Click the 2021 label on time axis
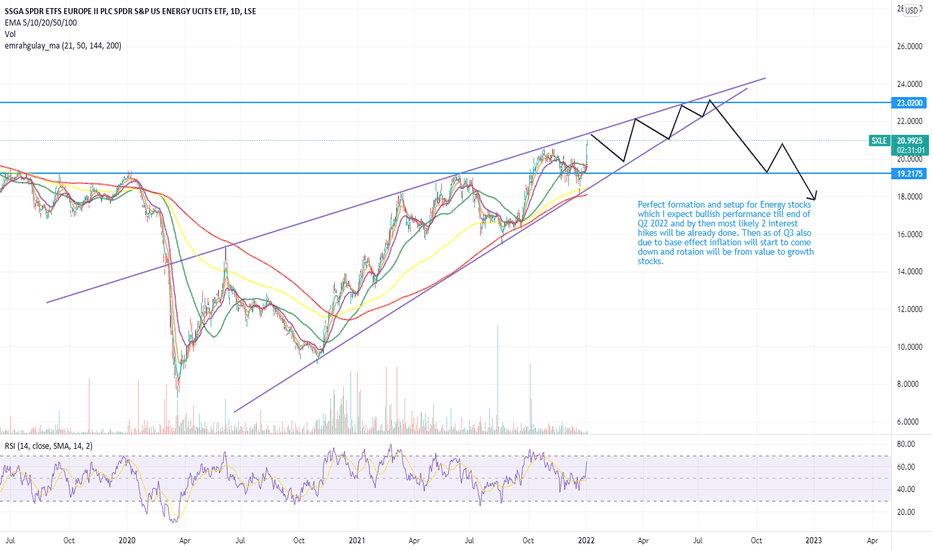 (x=357, y=540)
